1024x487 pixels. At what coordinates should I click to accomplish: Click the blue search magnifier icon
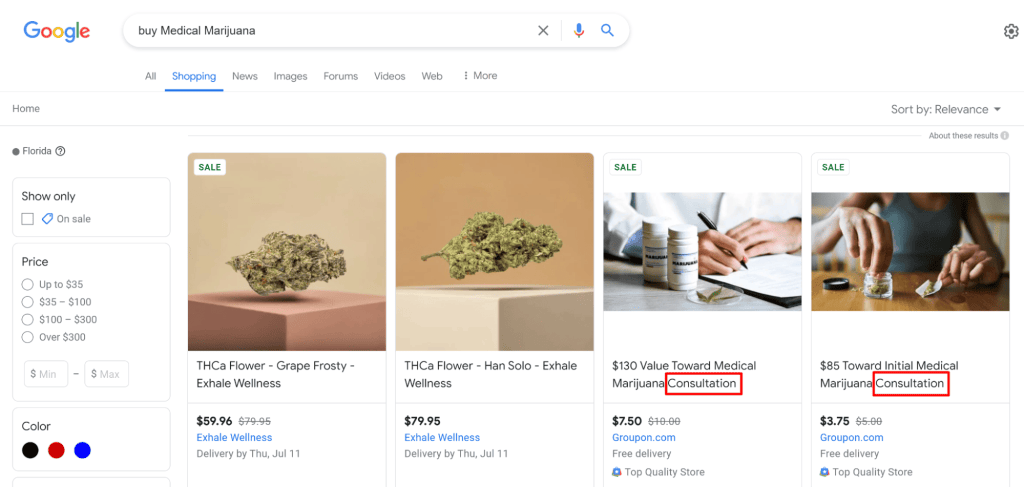pos(607,31)
